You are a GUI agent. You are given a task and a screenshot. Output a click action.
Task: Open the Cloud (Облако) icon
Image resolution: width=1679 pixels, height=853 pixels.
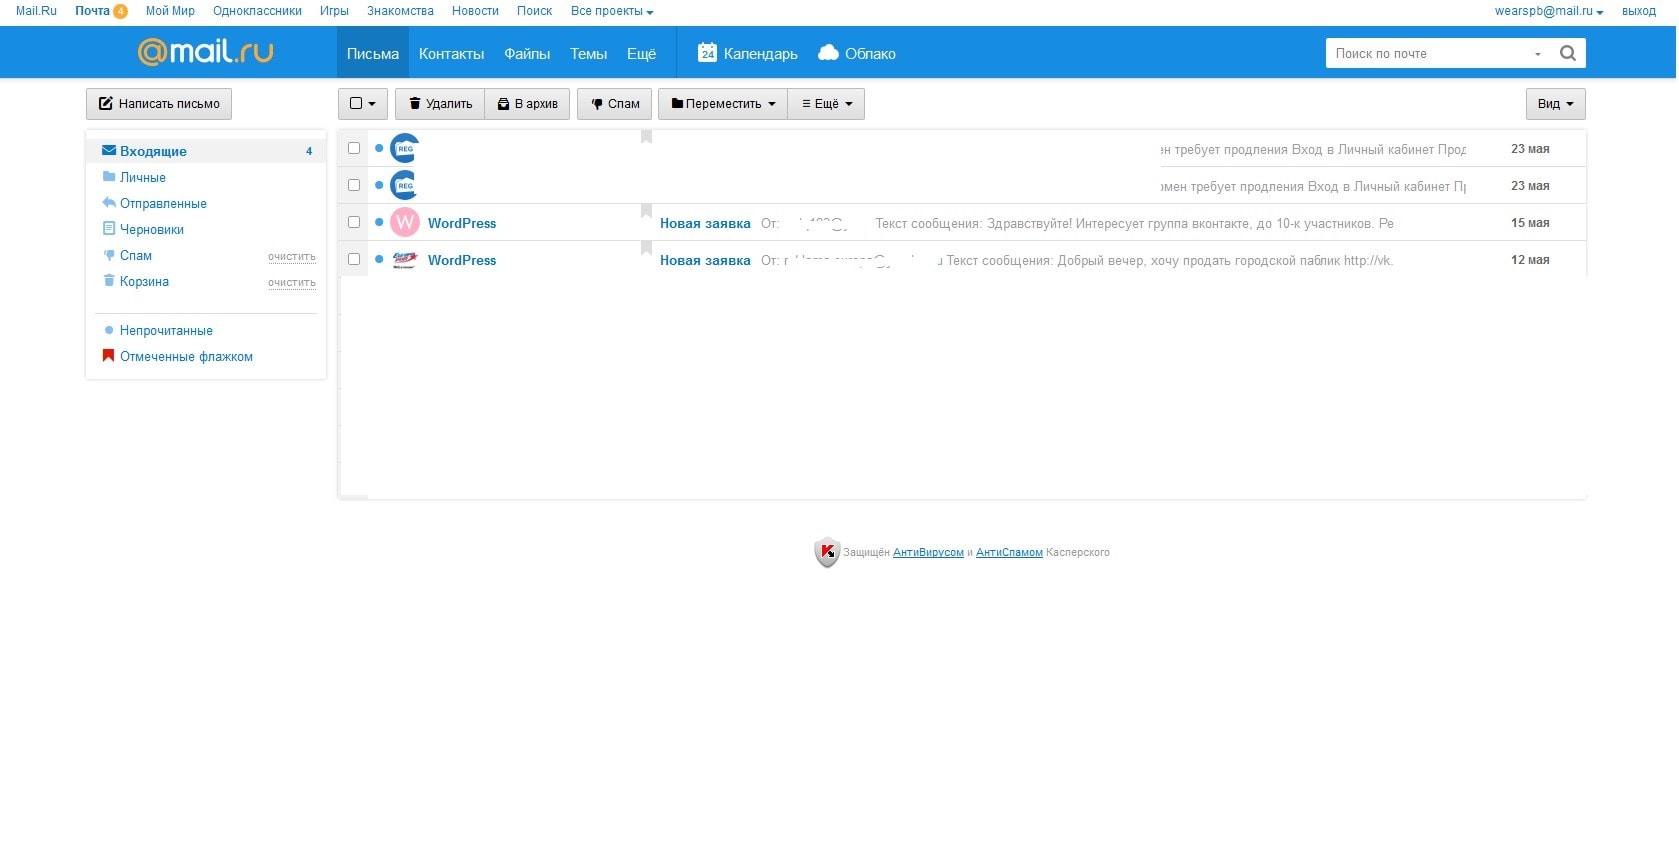(x=828, y=53)
